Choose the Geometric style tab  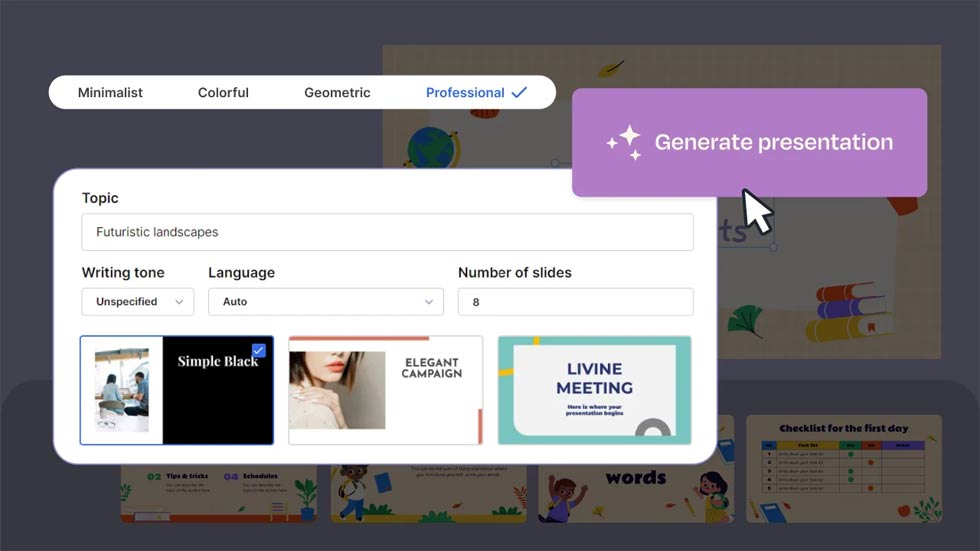pos(337,92)
